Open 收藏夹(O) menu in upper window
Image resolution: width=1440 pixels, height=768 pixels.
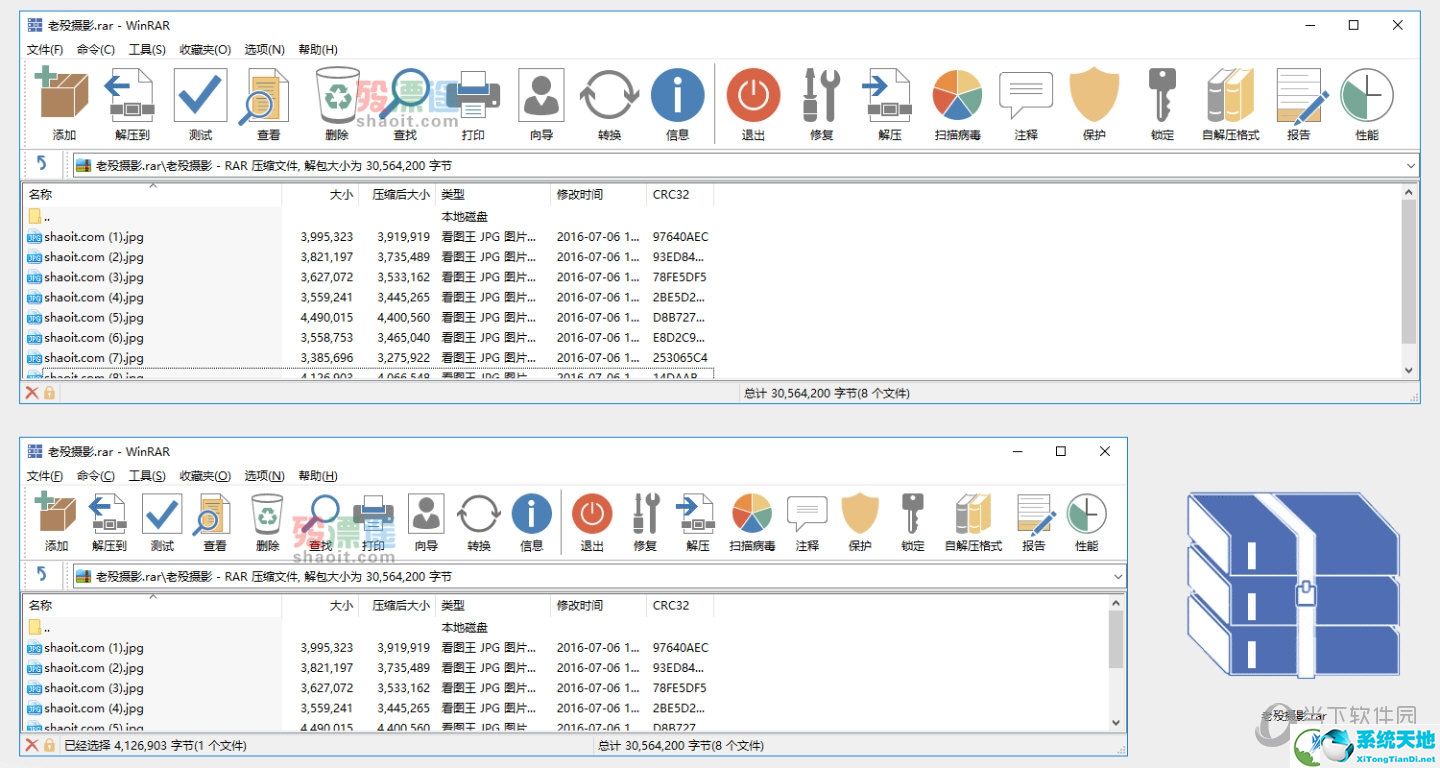click(x=205, y=49)
